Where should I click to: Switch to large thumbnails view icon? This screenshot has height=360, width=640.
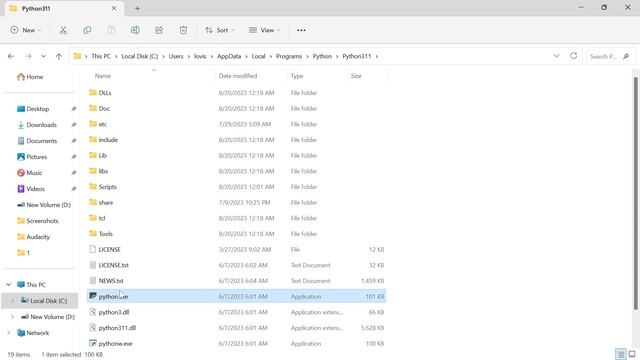pyautogui.click(x=632, y=354)
